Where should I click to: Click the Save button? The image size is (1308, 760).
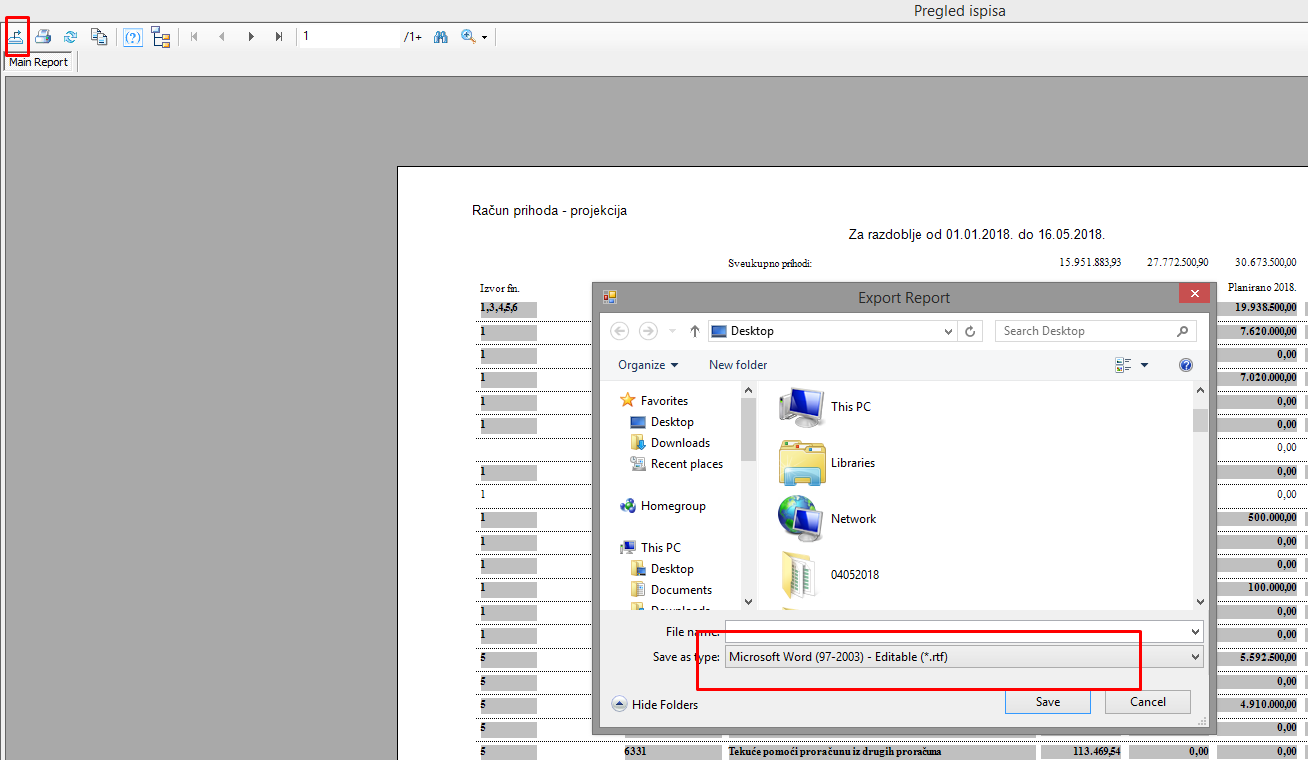pyautogui.click(x=1047, y=702)
